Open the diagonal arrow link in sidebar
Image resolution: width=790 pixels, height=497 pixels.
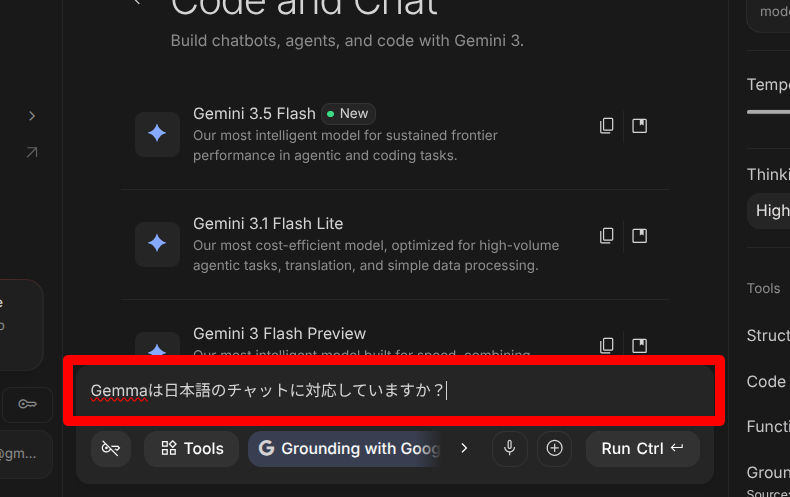tap(32, 152)
